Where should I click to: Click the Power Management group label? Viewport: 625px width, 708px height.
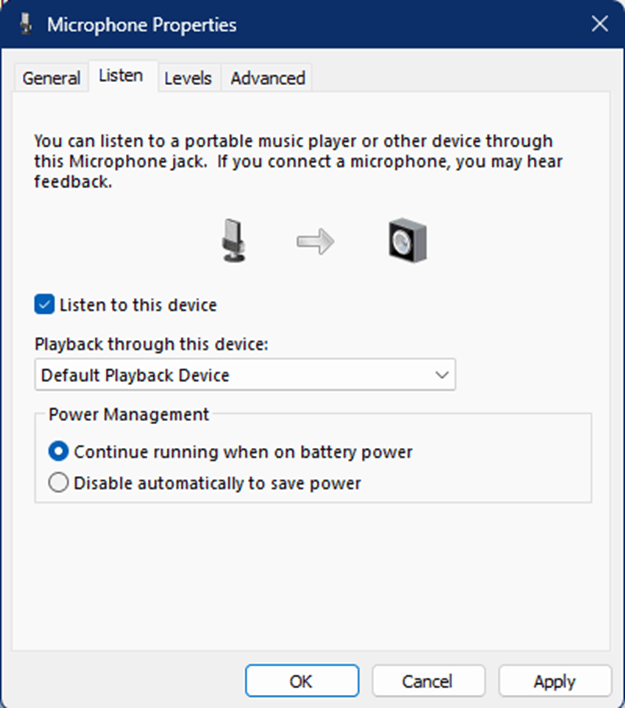click(x=129, y=414)
